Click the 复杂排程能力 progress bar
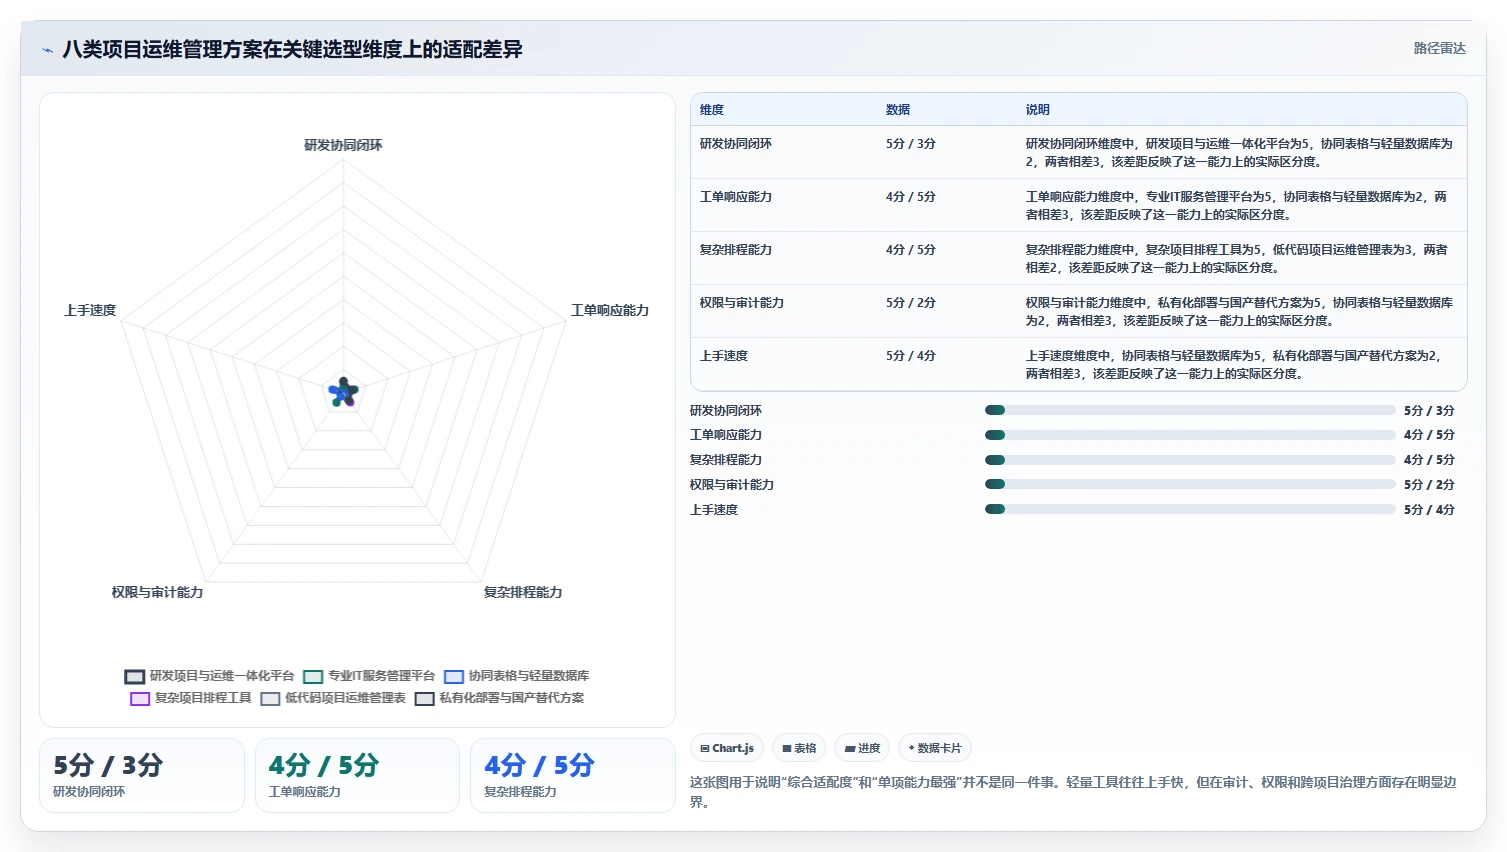The image size is (1507, 852). 1190,460
